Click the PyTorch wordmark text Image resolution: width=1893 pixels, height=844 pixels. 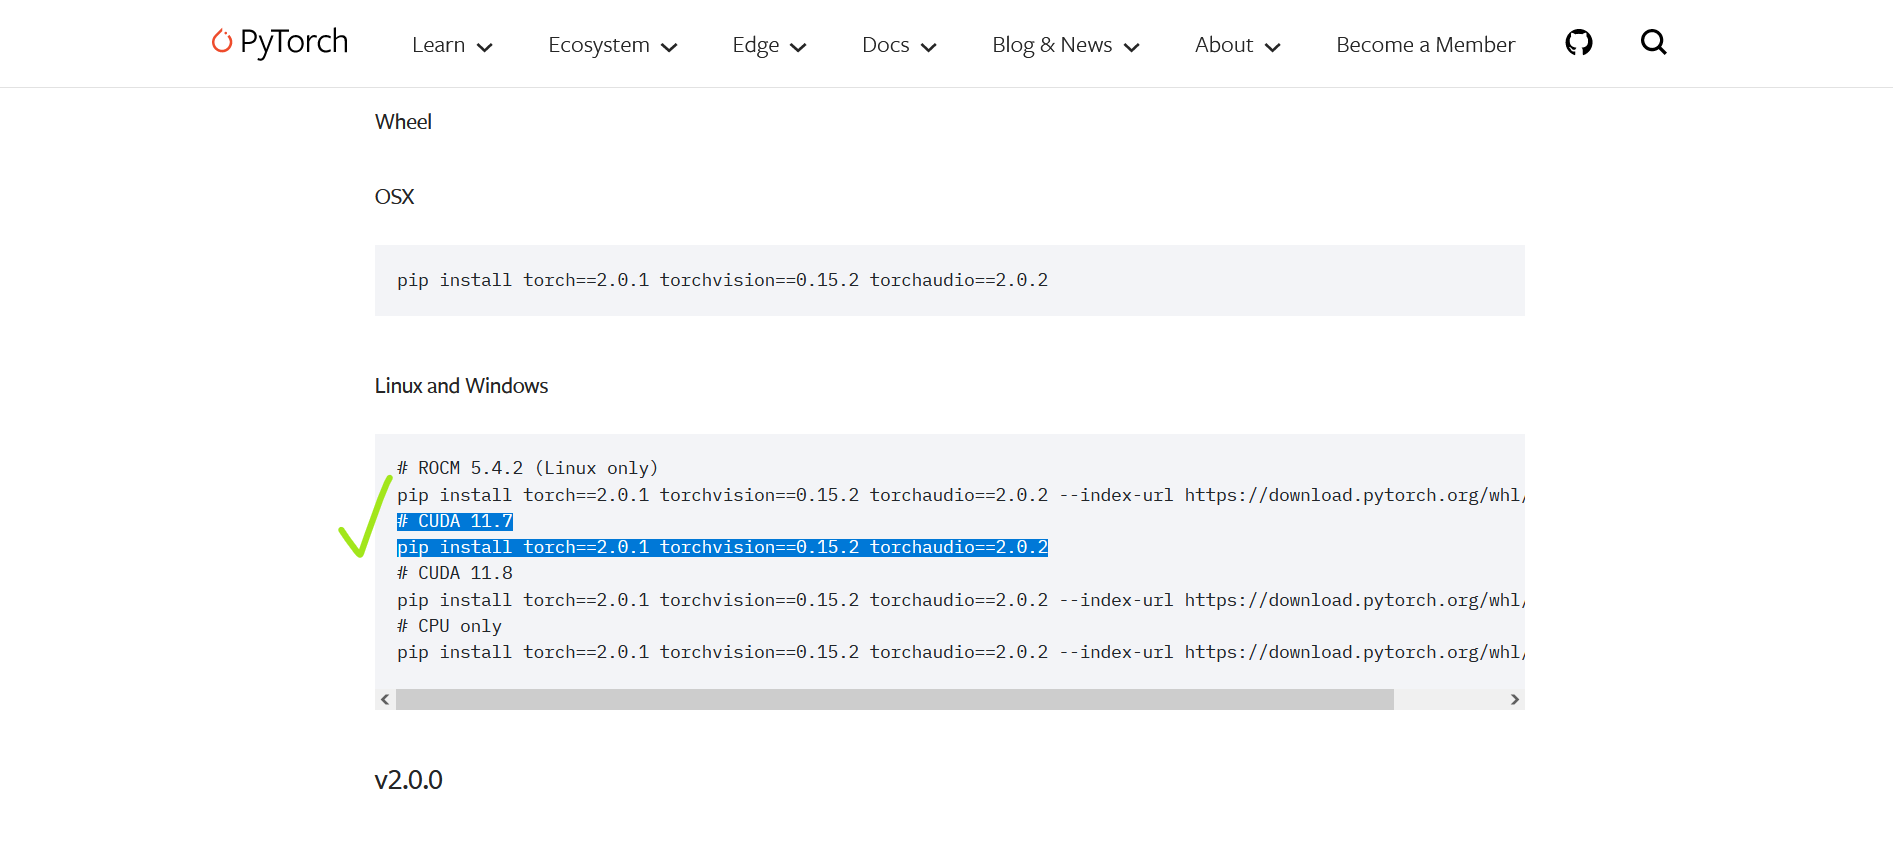[x=294, y=42]
